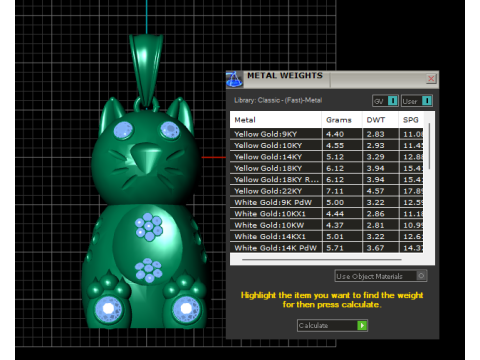Select the Yellow Gold:10KY row

tap(327, 145)
